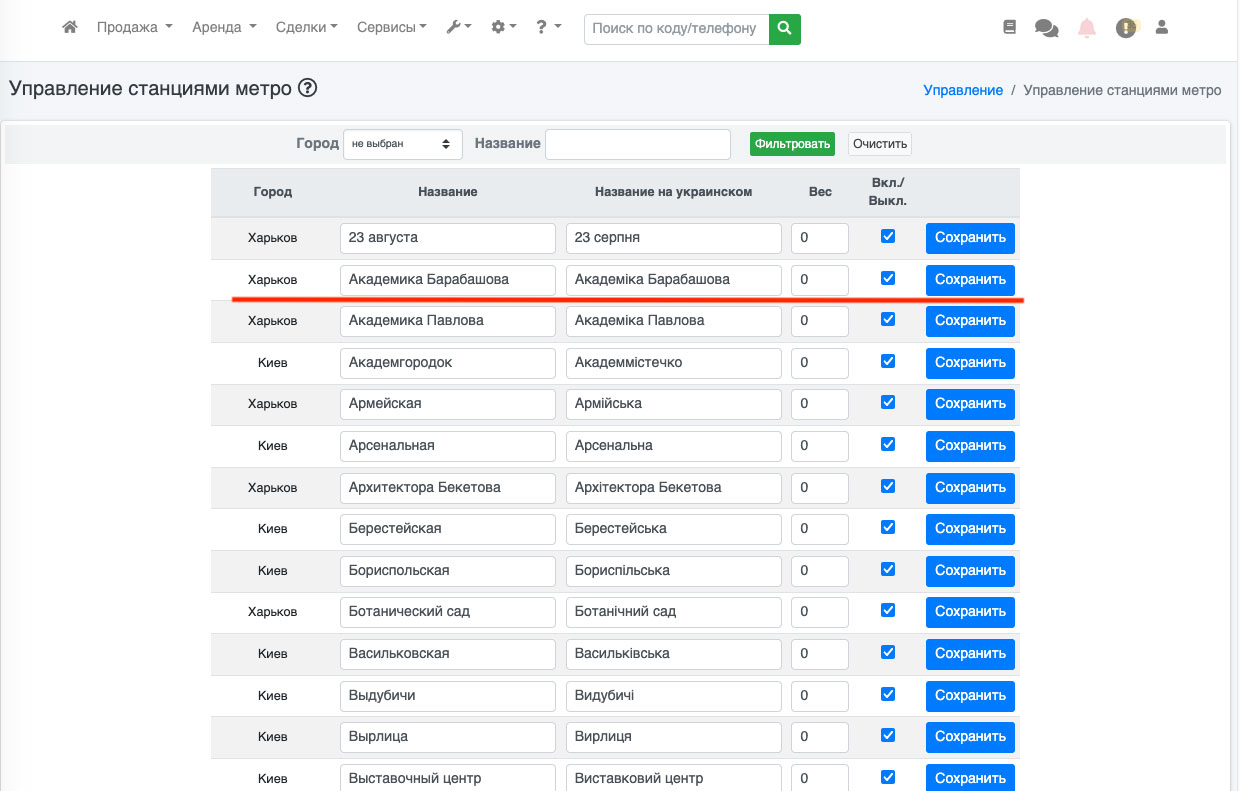Uncheck the checkbox for 23 августа row
This screenshot has width=1240, height=791.
[x=888, y=237]
